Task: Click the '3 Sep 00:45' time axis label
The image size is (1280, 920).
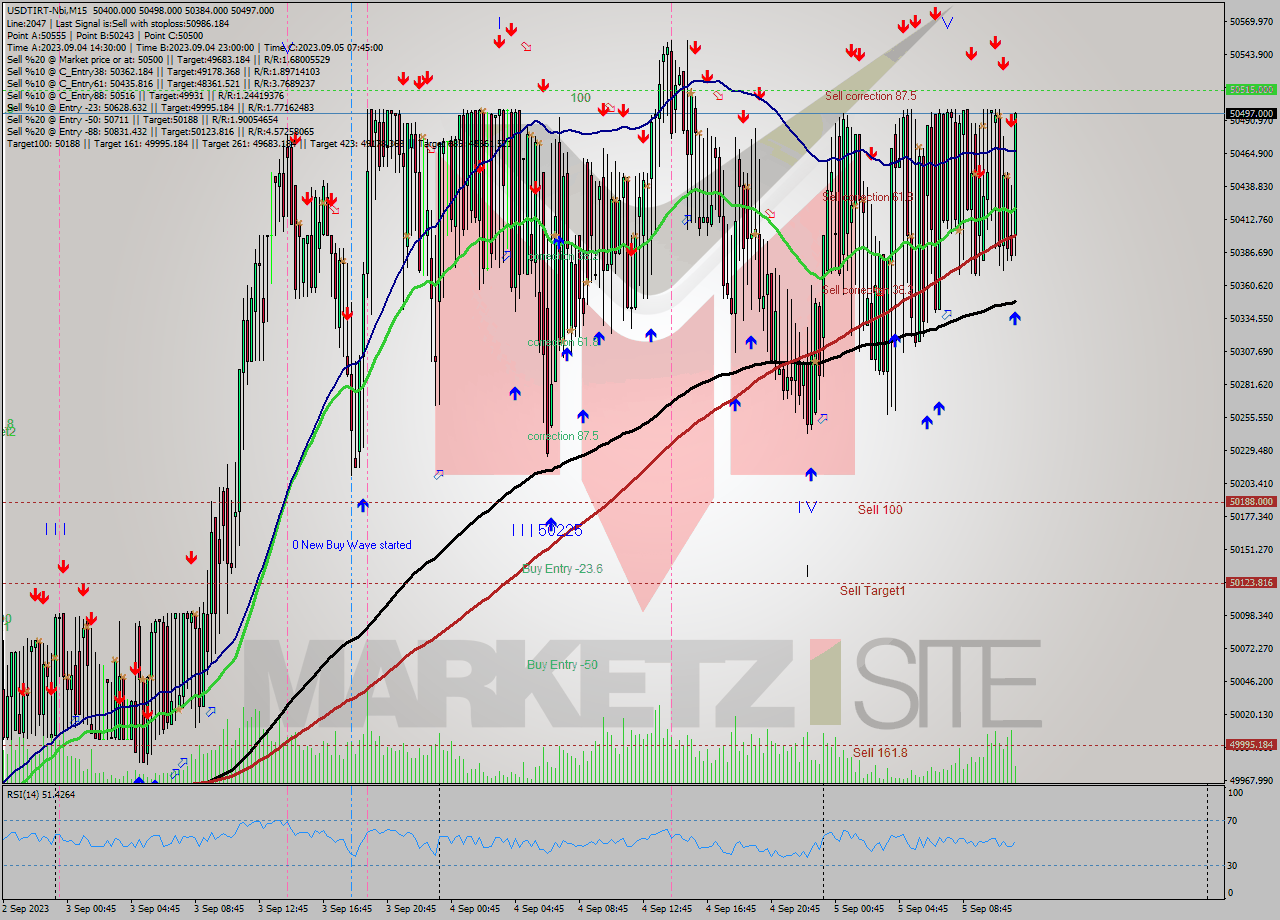Action: [91, 909]
